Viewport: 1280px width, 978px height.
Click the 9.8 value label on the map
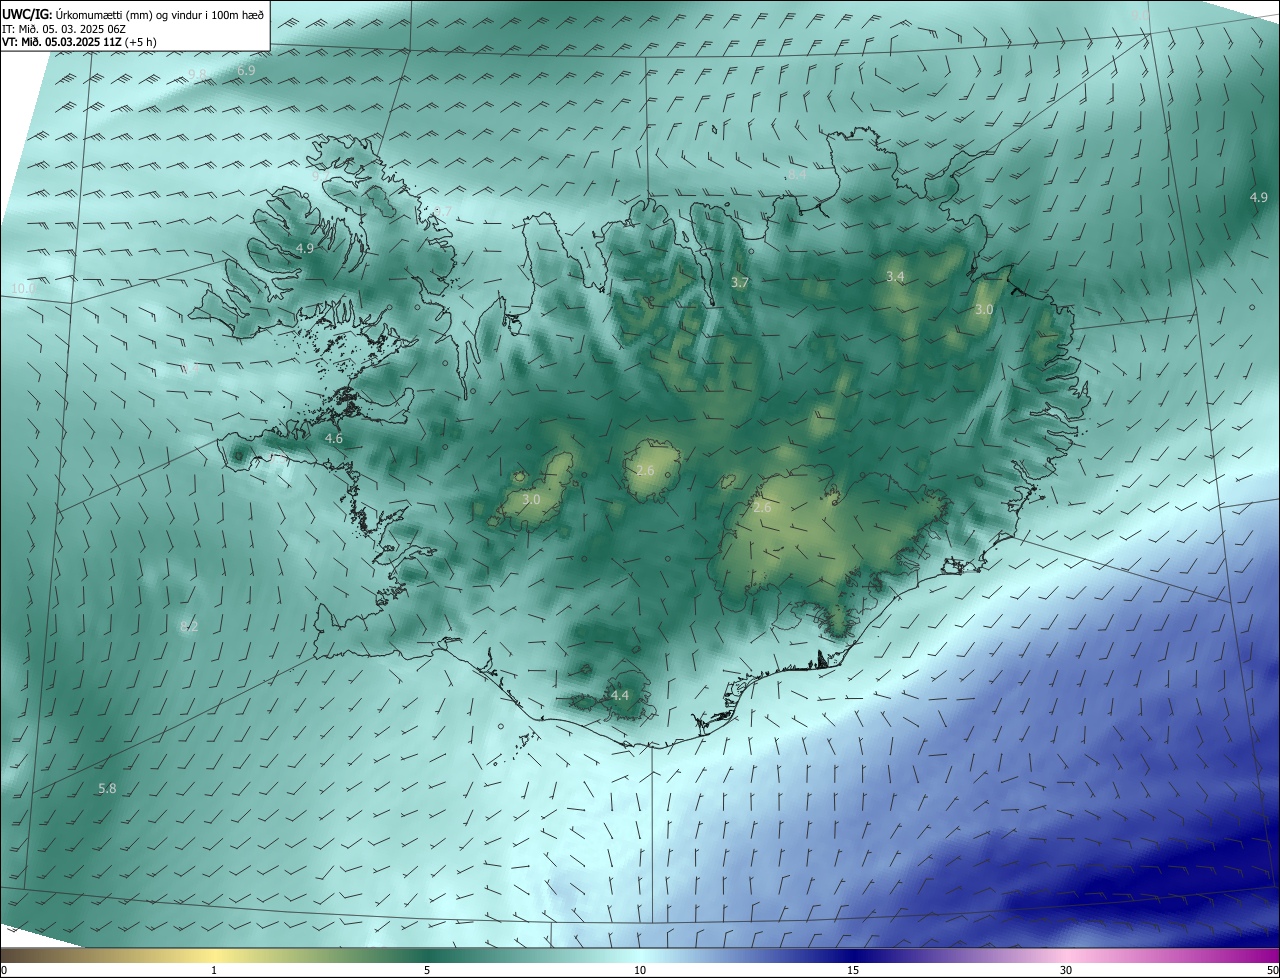pos(197,75)
